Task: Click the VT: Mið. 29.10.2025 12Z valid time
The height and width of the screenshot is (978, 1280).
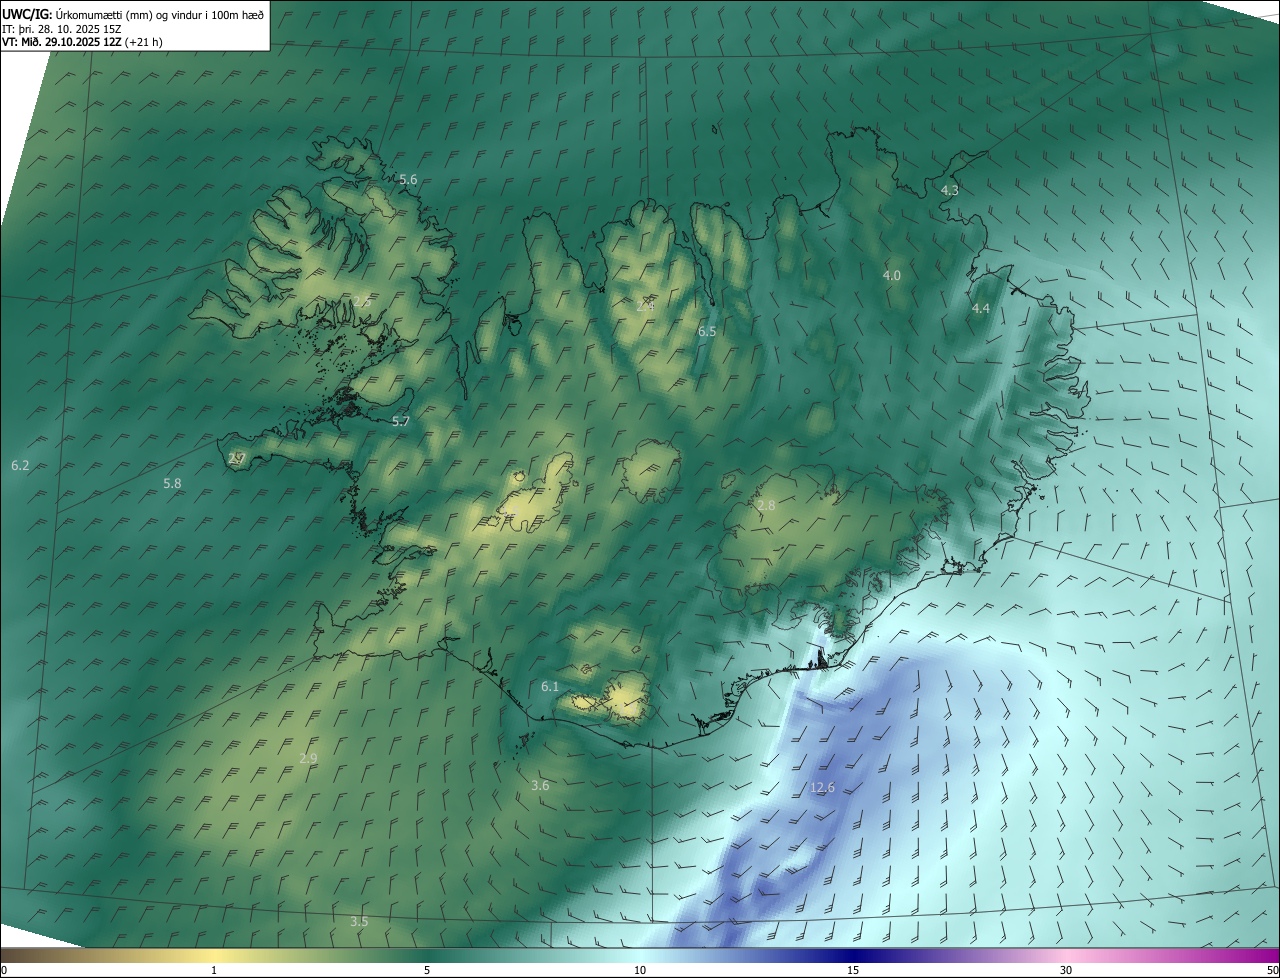Action: (x=82, y=42)
